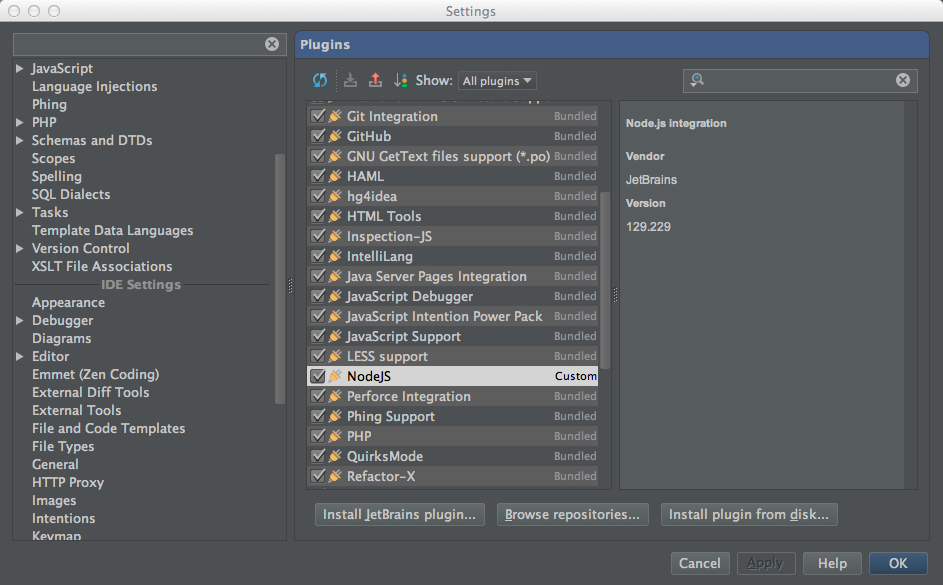Click the plug icon beside Git Integration
The width and height of the screenshot is (943, 585).
tap(336, 116)
